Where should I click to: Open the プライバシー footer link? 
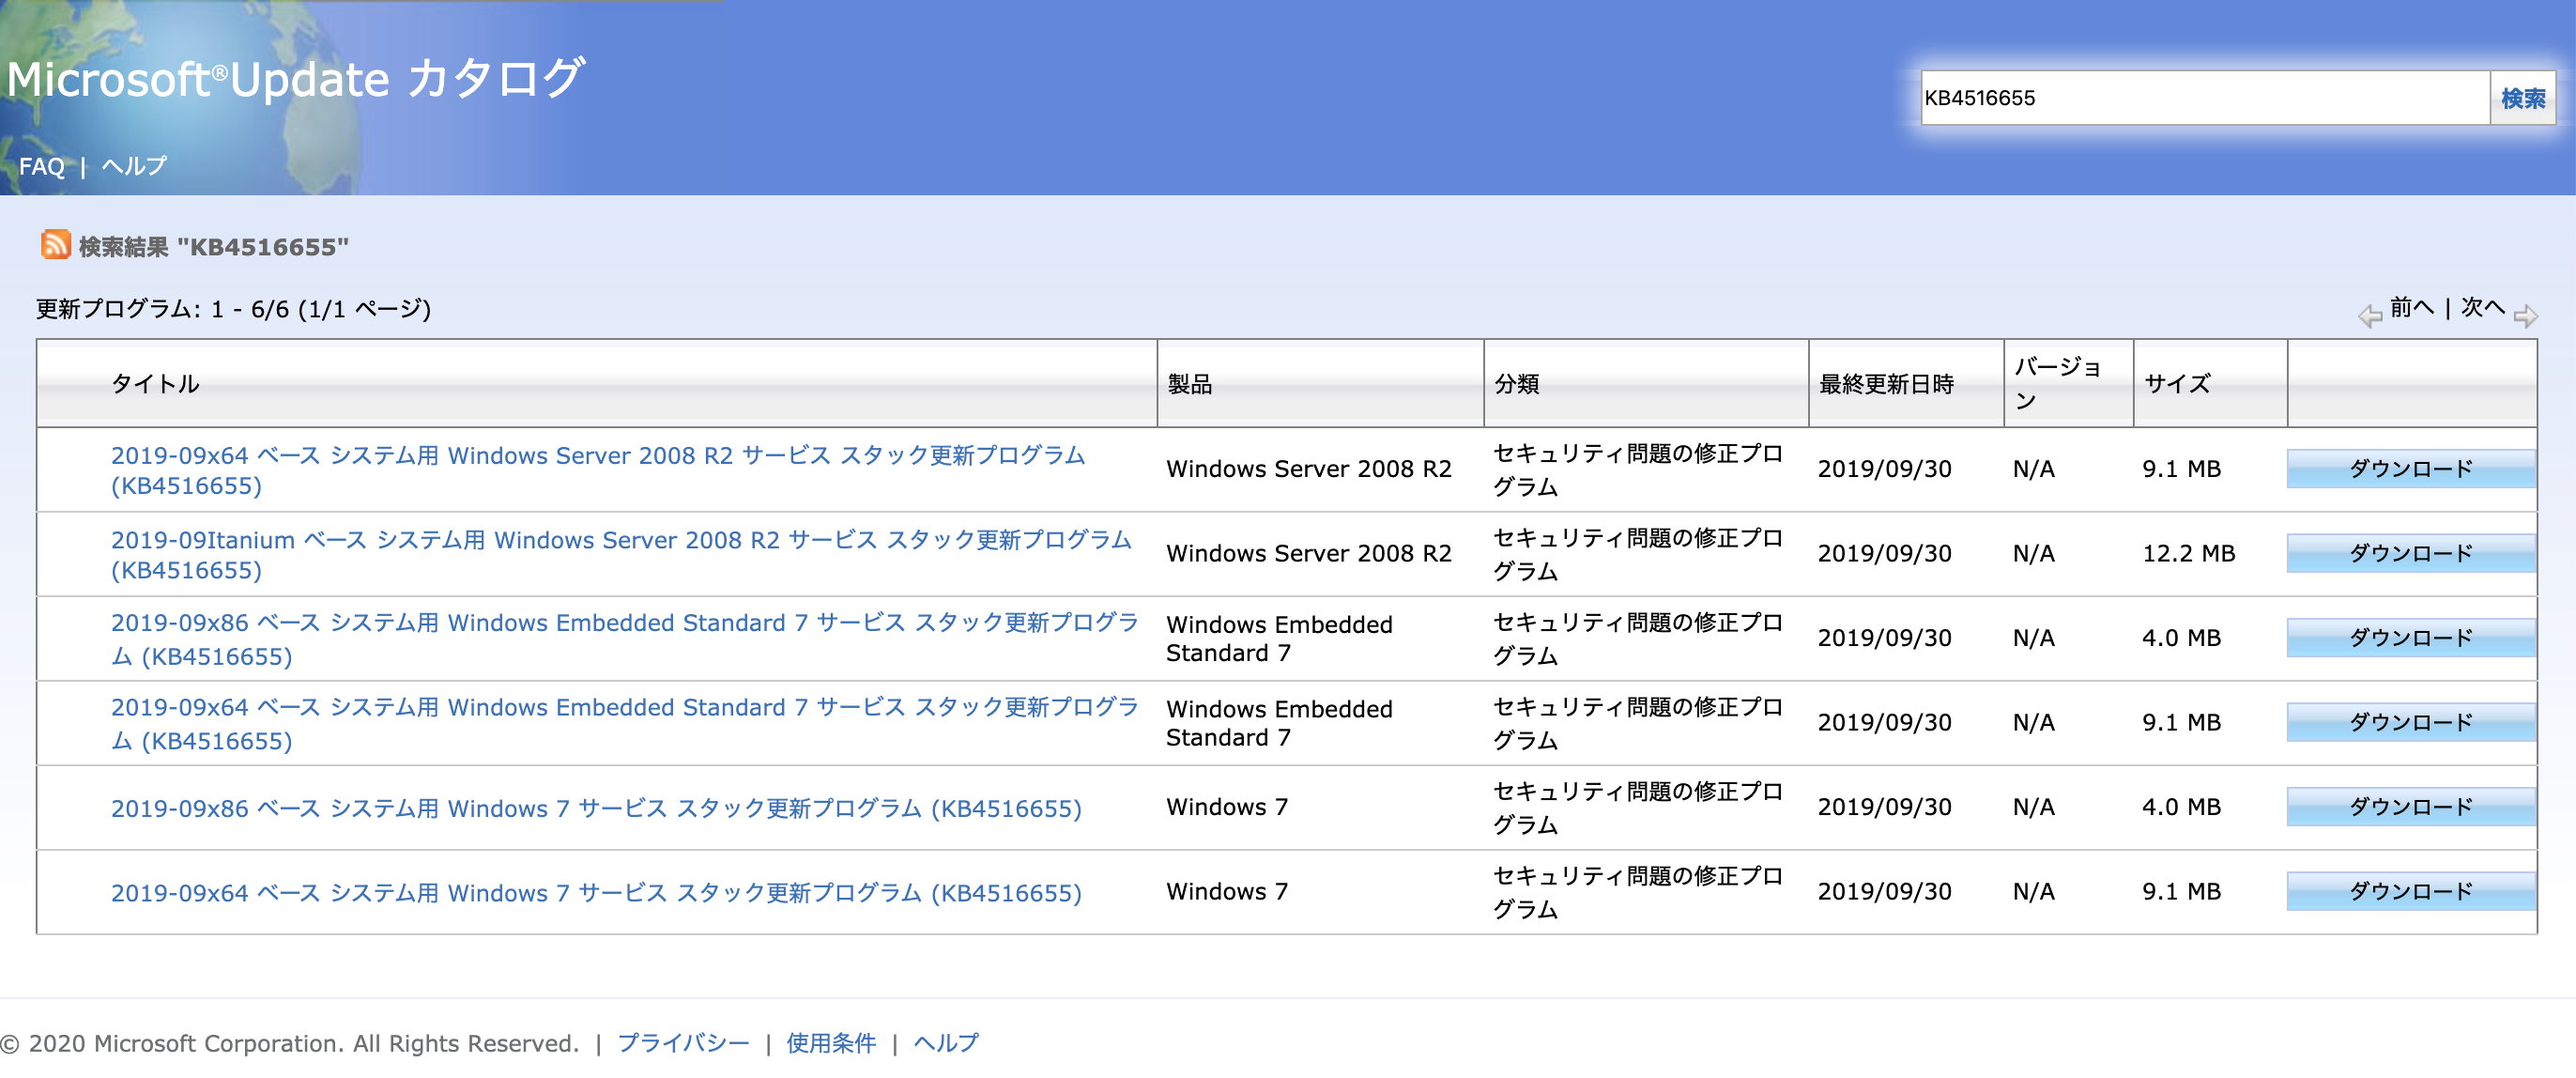coord(683,1043)
